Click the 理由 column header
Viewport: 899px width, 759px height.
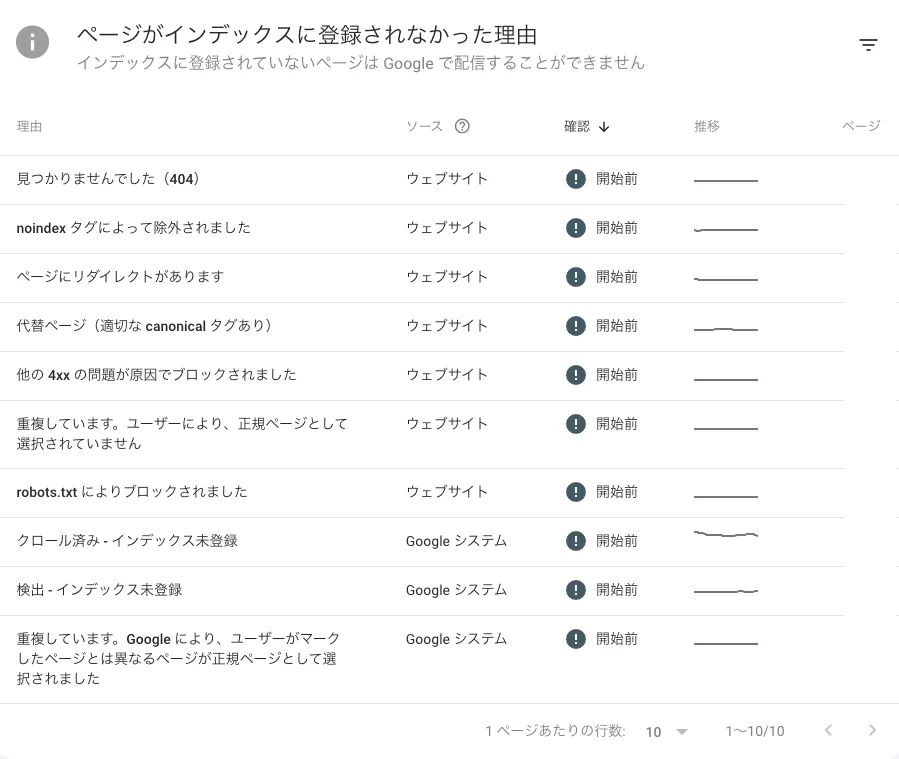[x=26, y=127]
